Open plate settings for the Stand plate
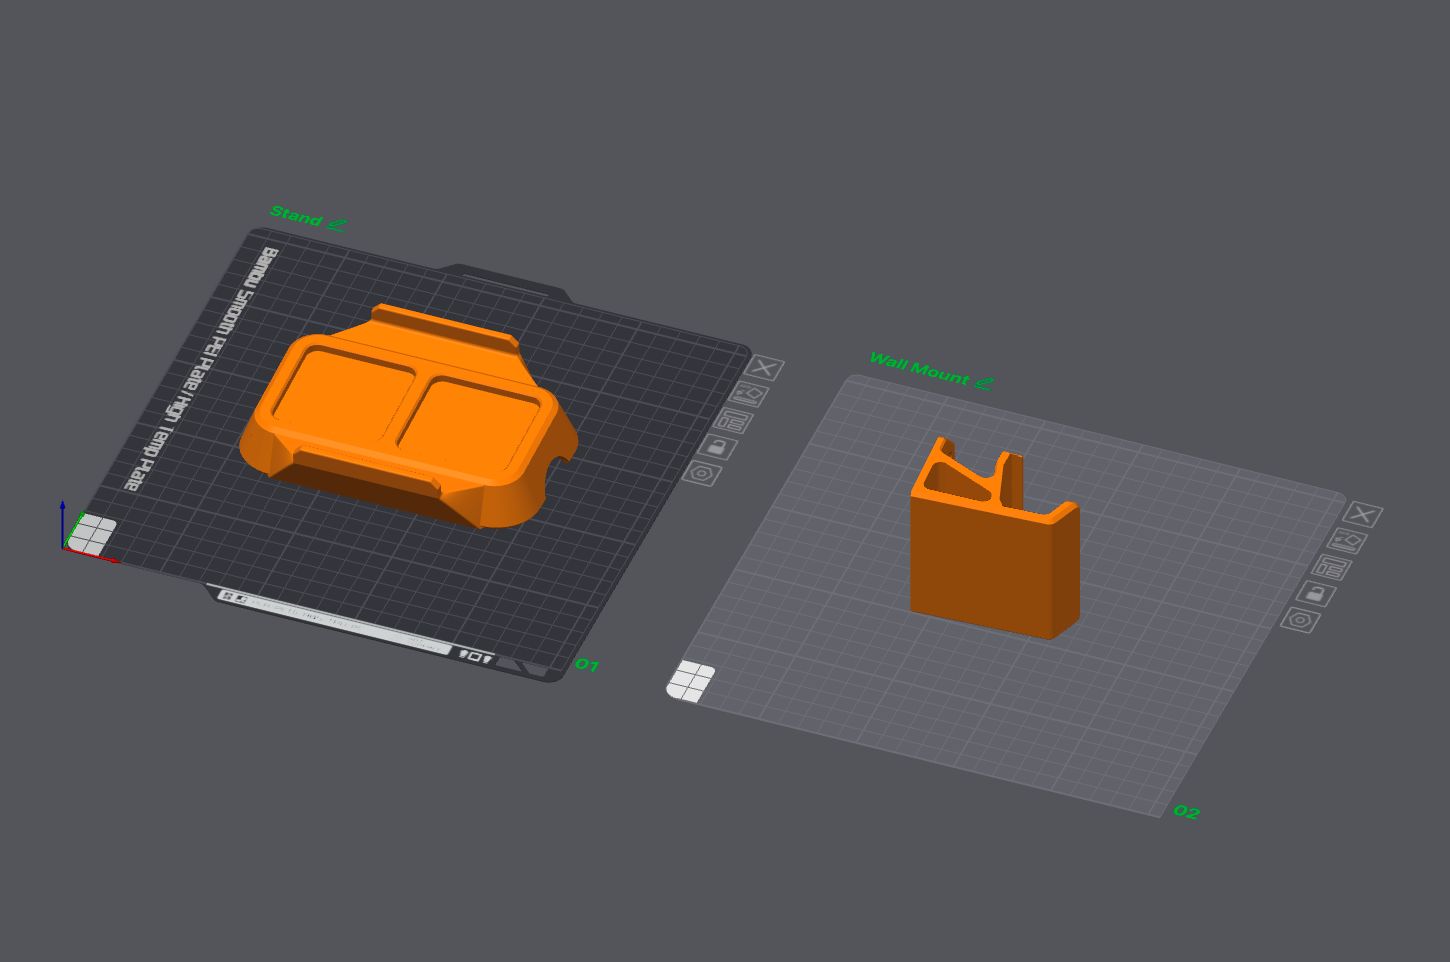1450x962 pixels. pos(702,473)
